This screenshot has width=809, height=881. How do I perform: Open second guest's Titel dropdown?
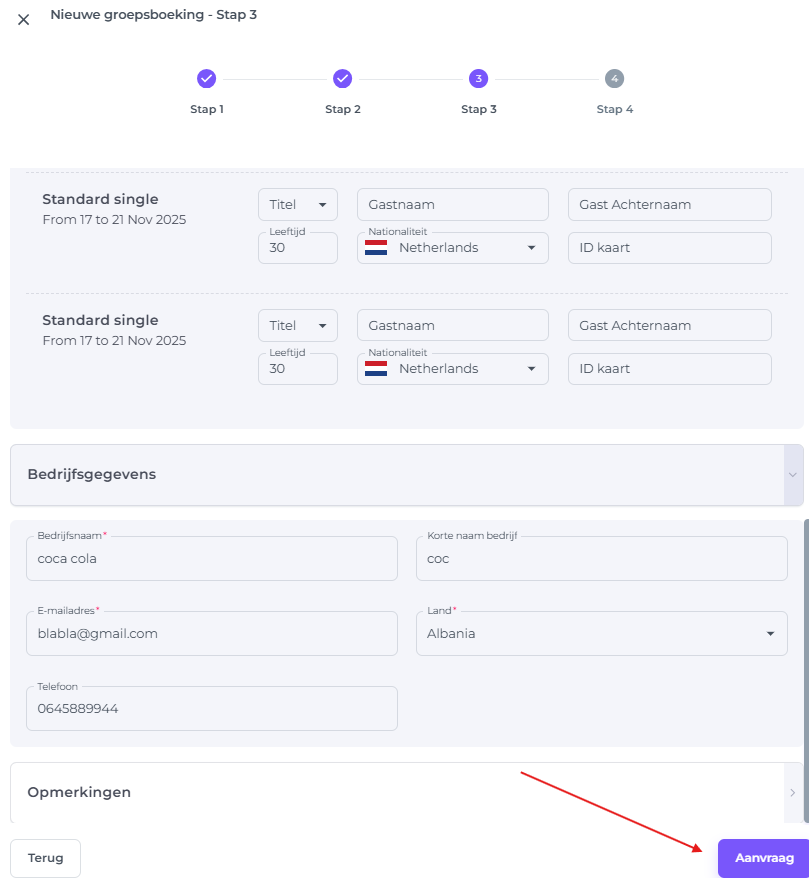pyautogui.click(x=297, y=326)
